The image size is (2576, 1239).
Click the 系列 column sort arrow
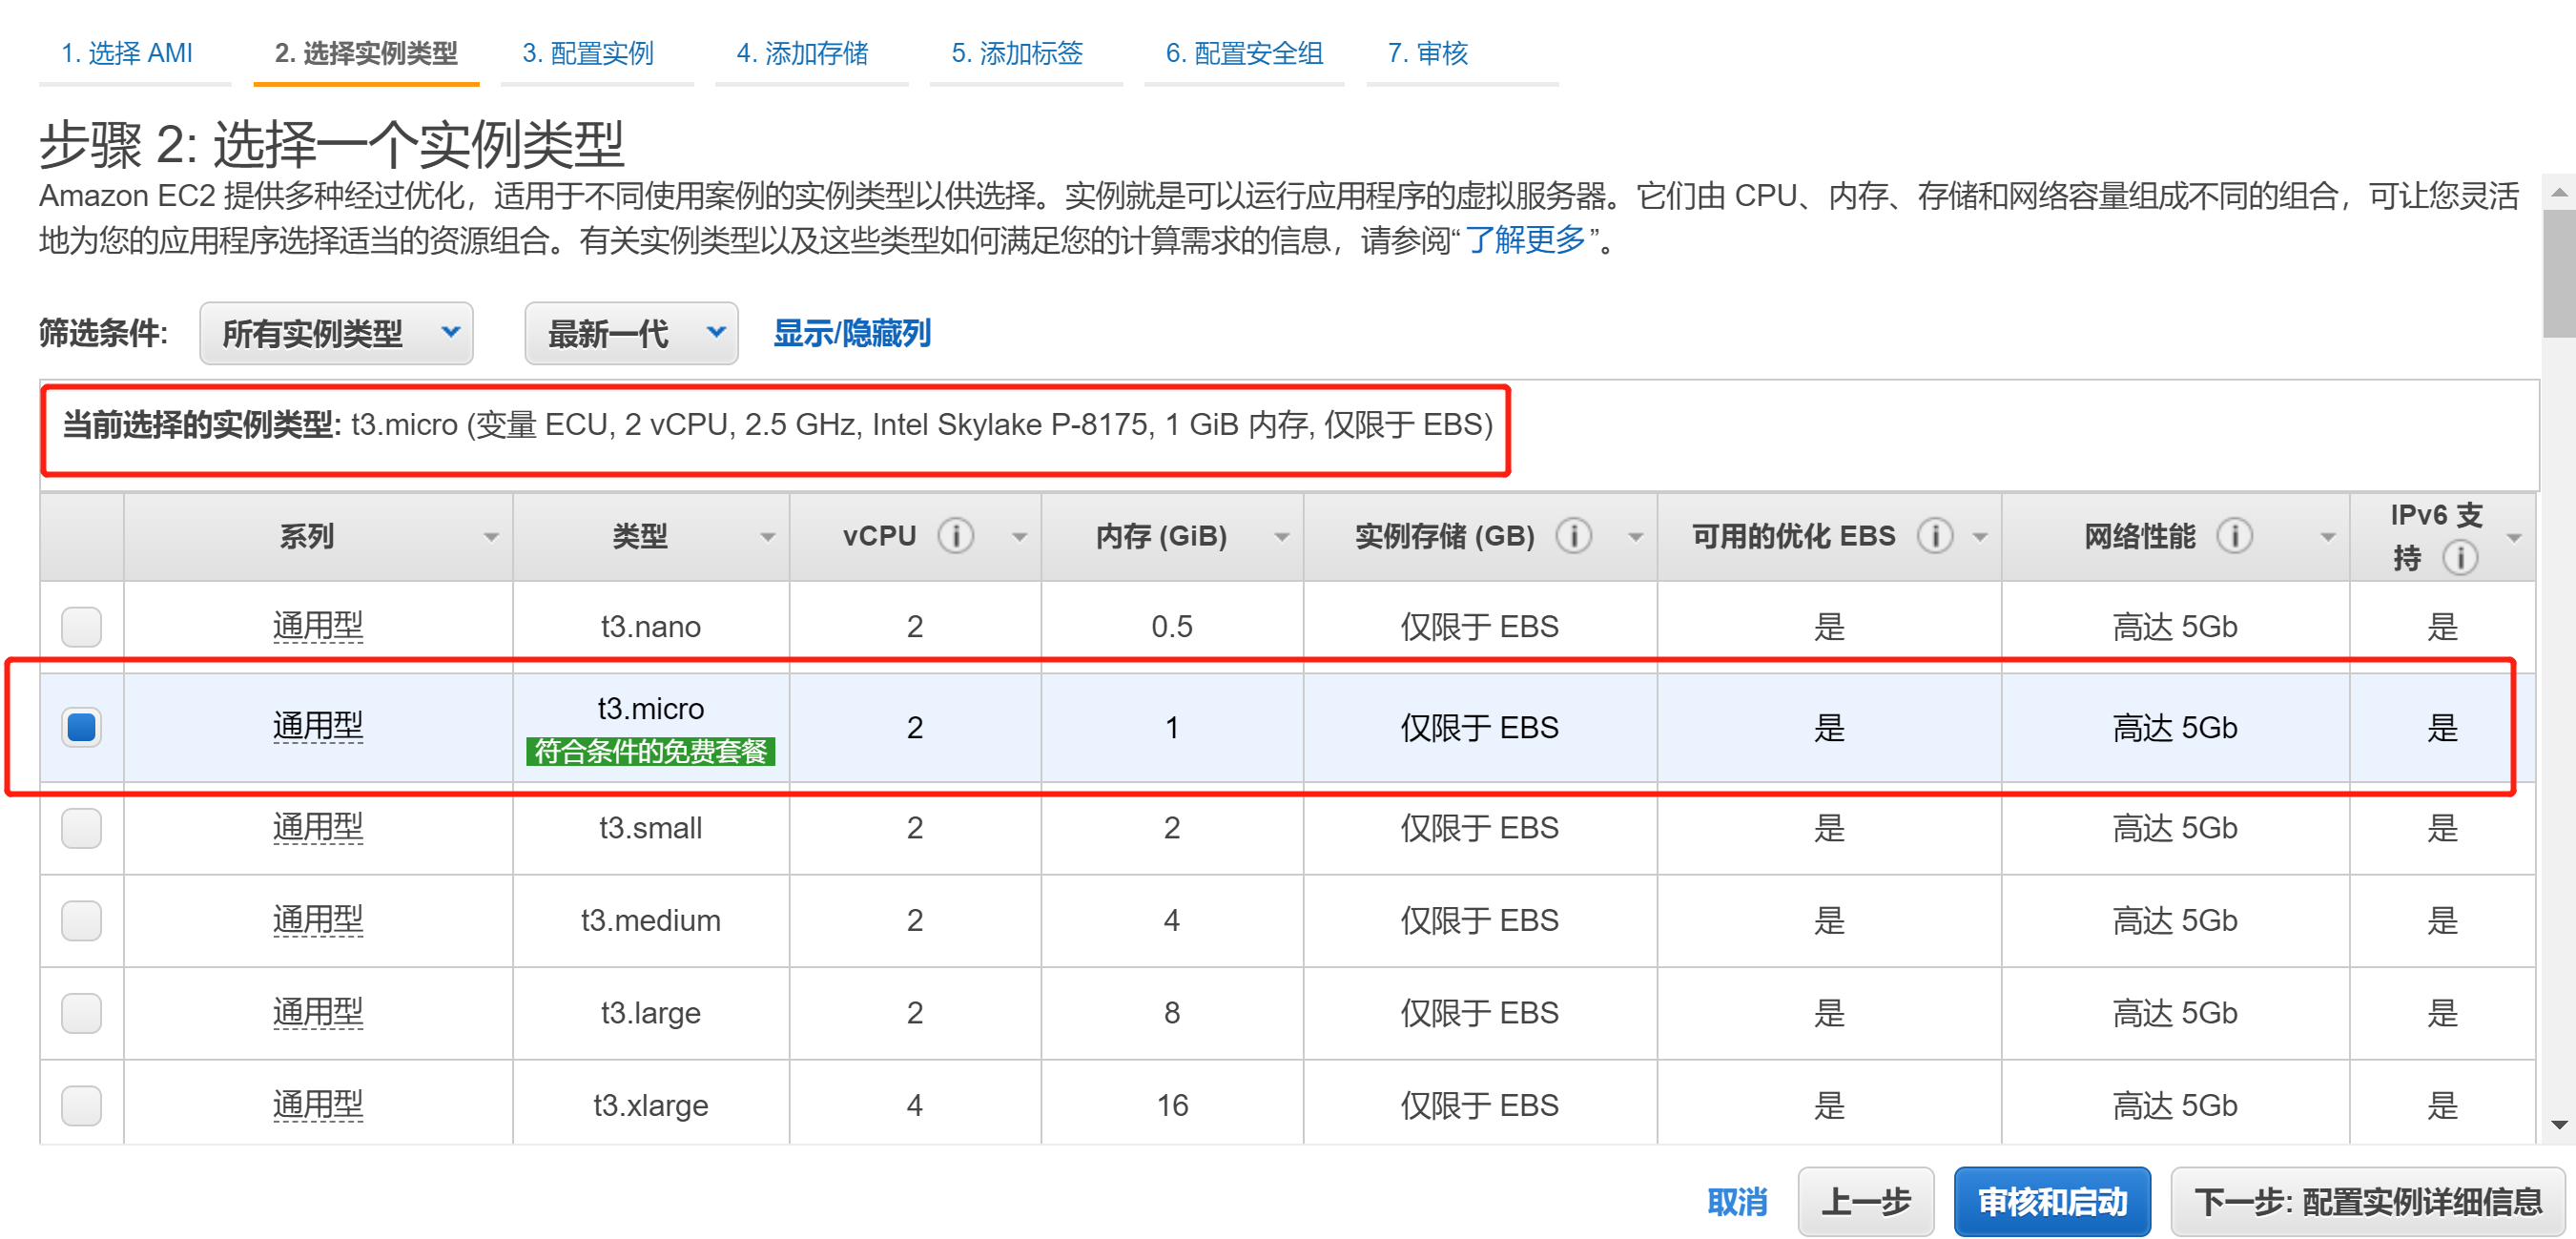point(490,537)
